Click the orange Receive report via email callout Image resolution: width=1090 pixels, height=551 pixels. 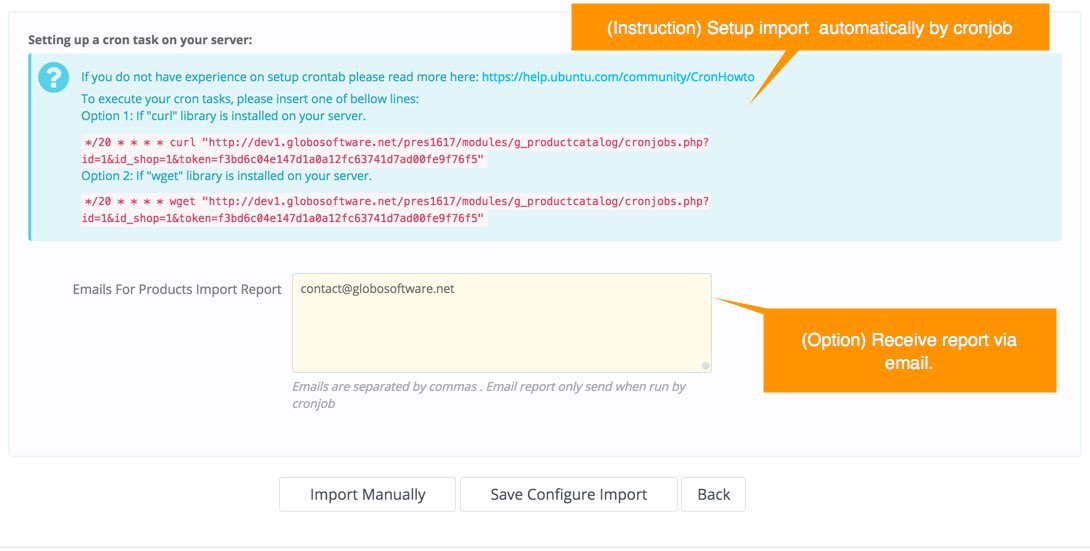coord(909,350)
